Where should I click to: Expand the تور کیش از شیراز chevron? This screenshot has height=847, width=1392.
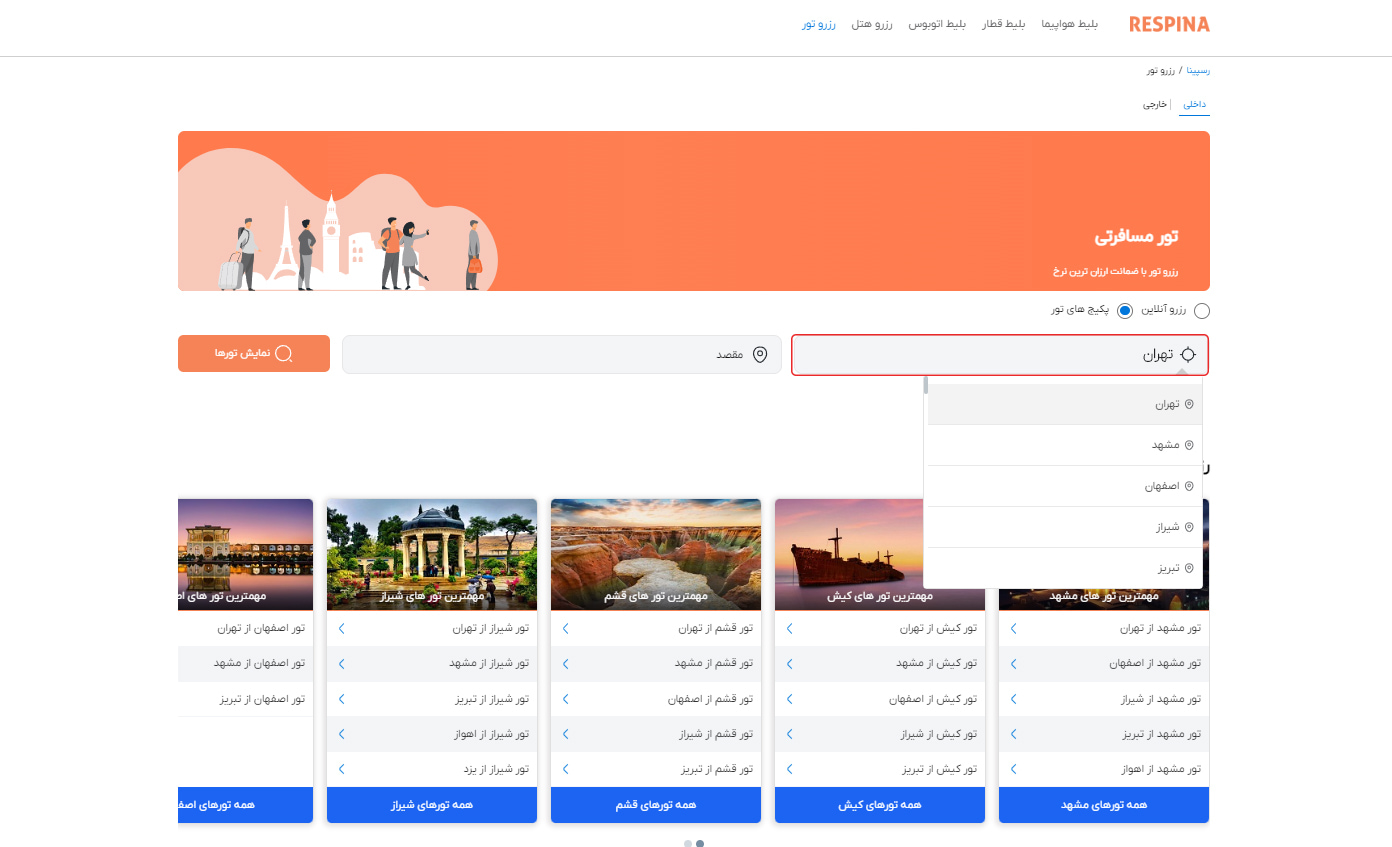coord(788,733)
